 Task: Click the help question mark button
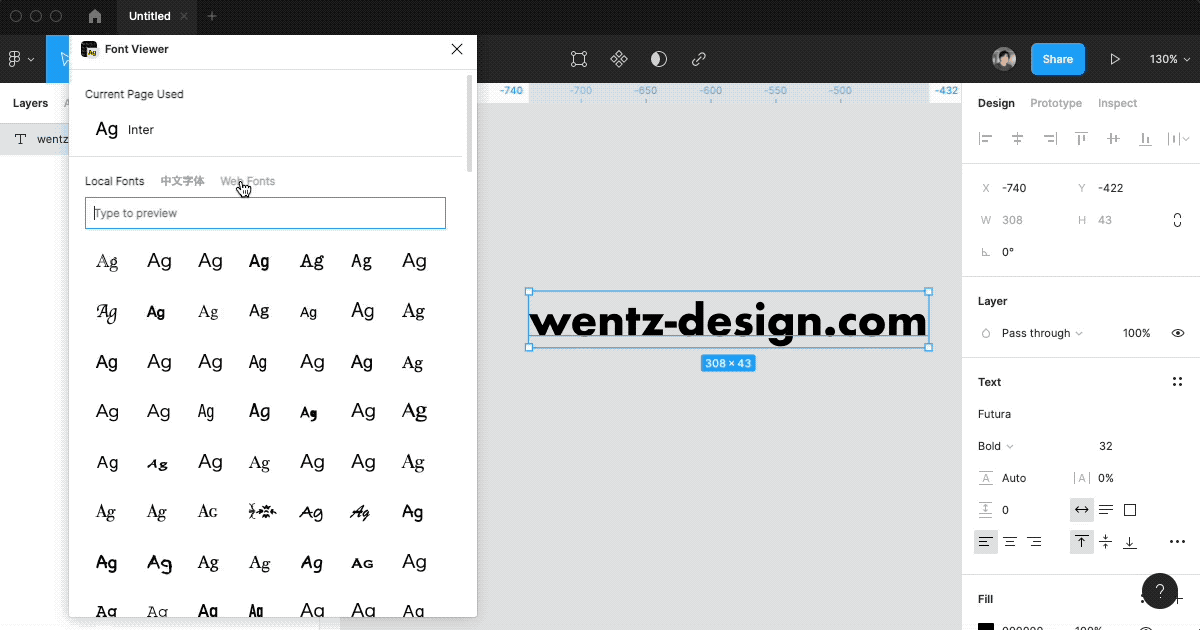pos(1160,591)
